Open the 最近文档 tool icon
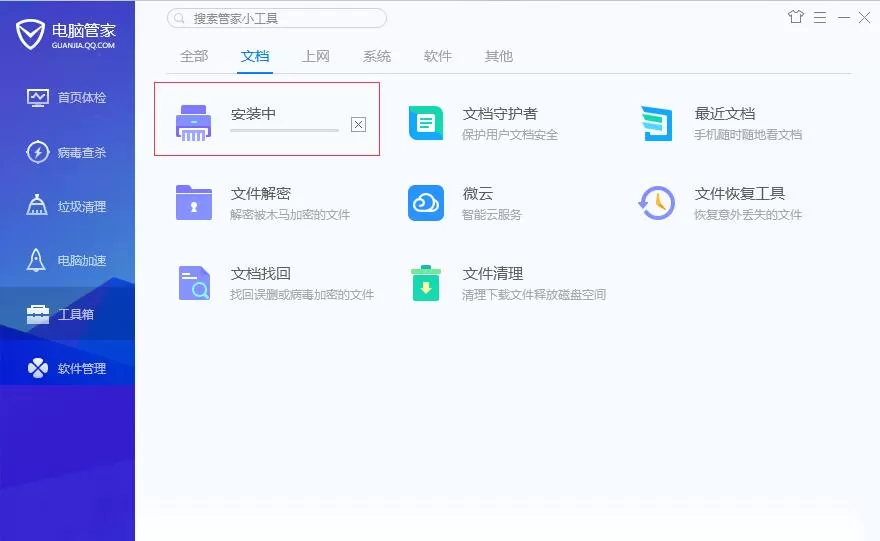The height and width of the screenshot is (541, 880). [x=657, y=123]
